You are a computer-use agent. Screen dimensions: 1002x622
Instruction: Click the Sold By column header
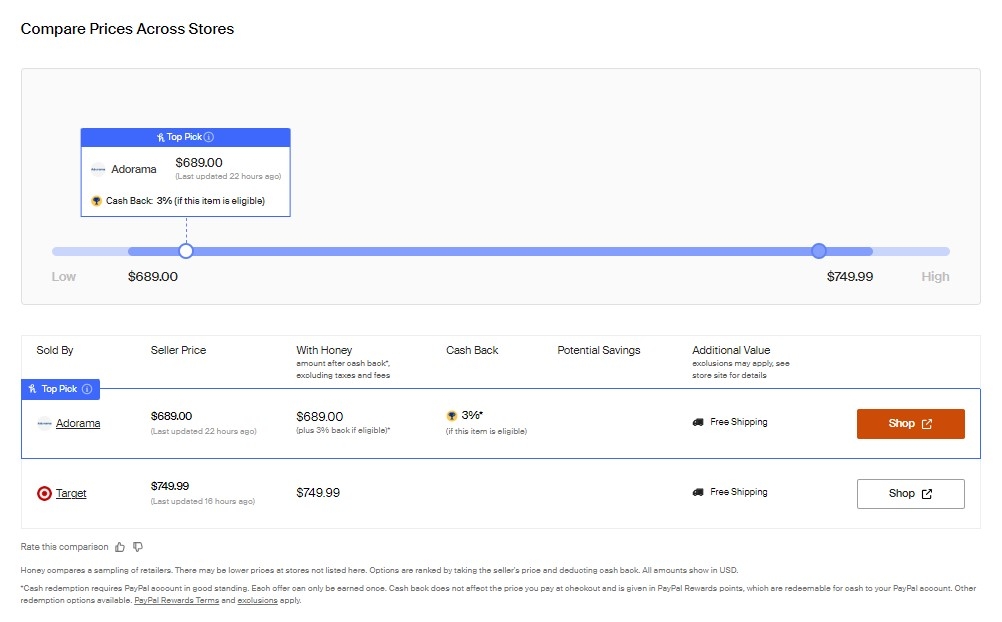(x=55, y=350)
